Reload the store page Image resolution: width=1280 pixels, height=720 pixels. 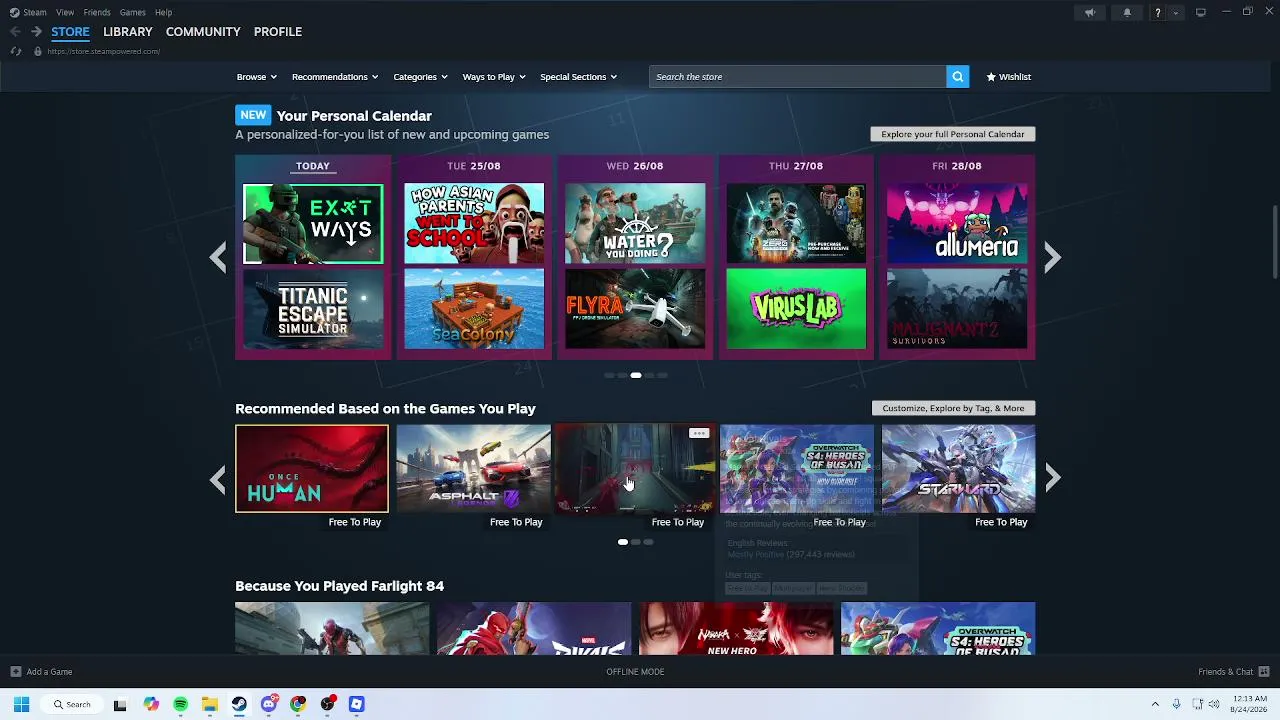point(15,51)
